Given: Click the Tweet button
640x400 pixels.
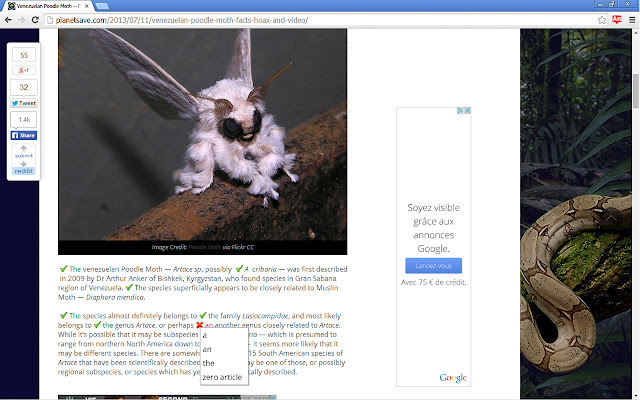Looking at the screenshot, I should [24, 103].
